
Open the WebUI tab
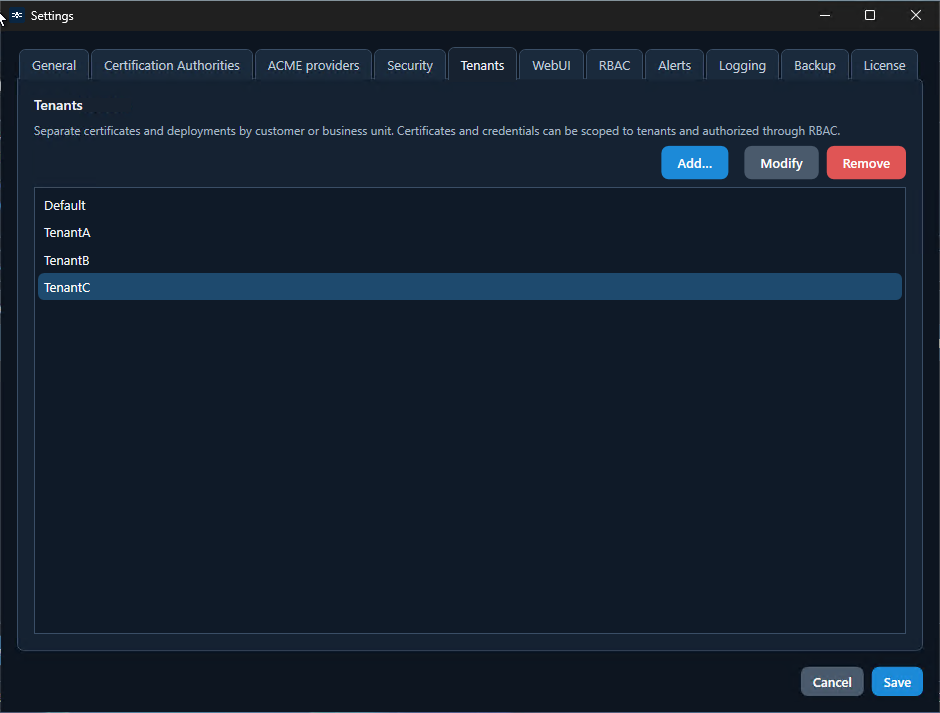click(x=551, y=65)
